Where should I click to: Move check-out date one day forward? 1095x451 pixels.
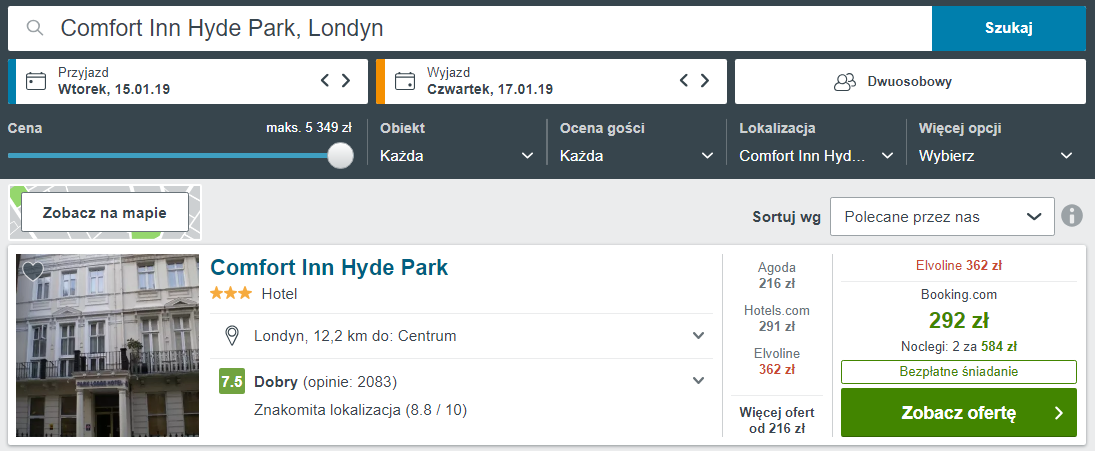click(705, 80)
